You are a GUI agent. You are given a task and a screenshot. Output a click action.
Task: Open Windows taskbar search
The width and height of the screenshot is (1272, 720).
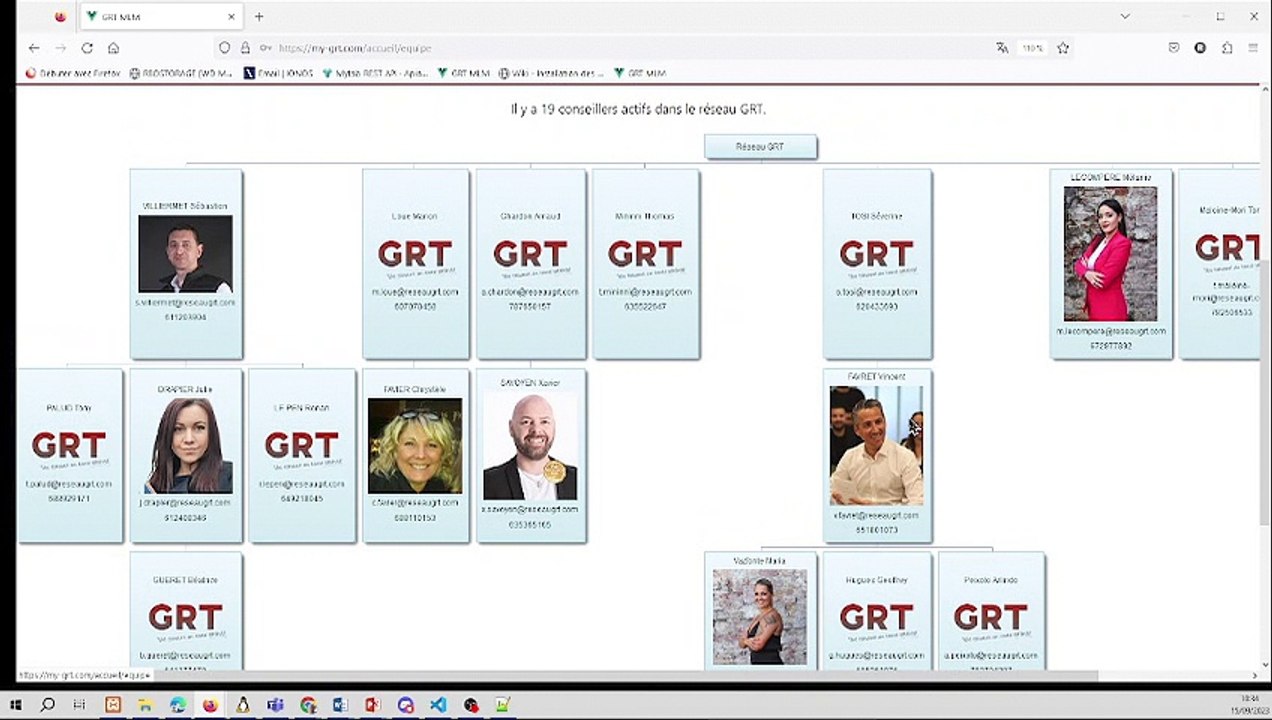point(47,705)
